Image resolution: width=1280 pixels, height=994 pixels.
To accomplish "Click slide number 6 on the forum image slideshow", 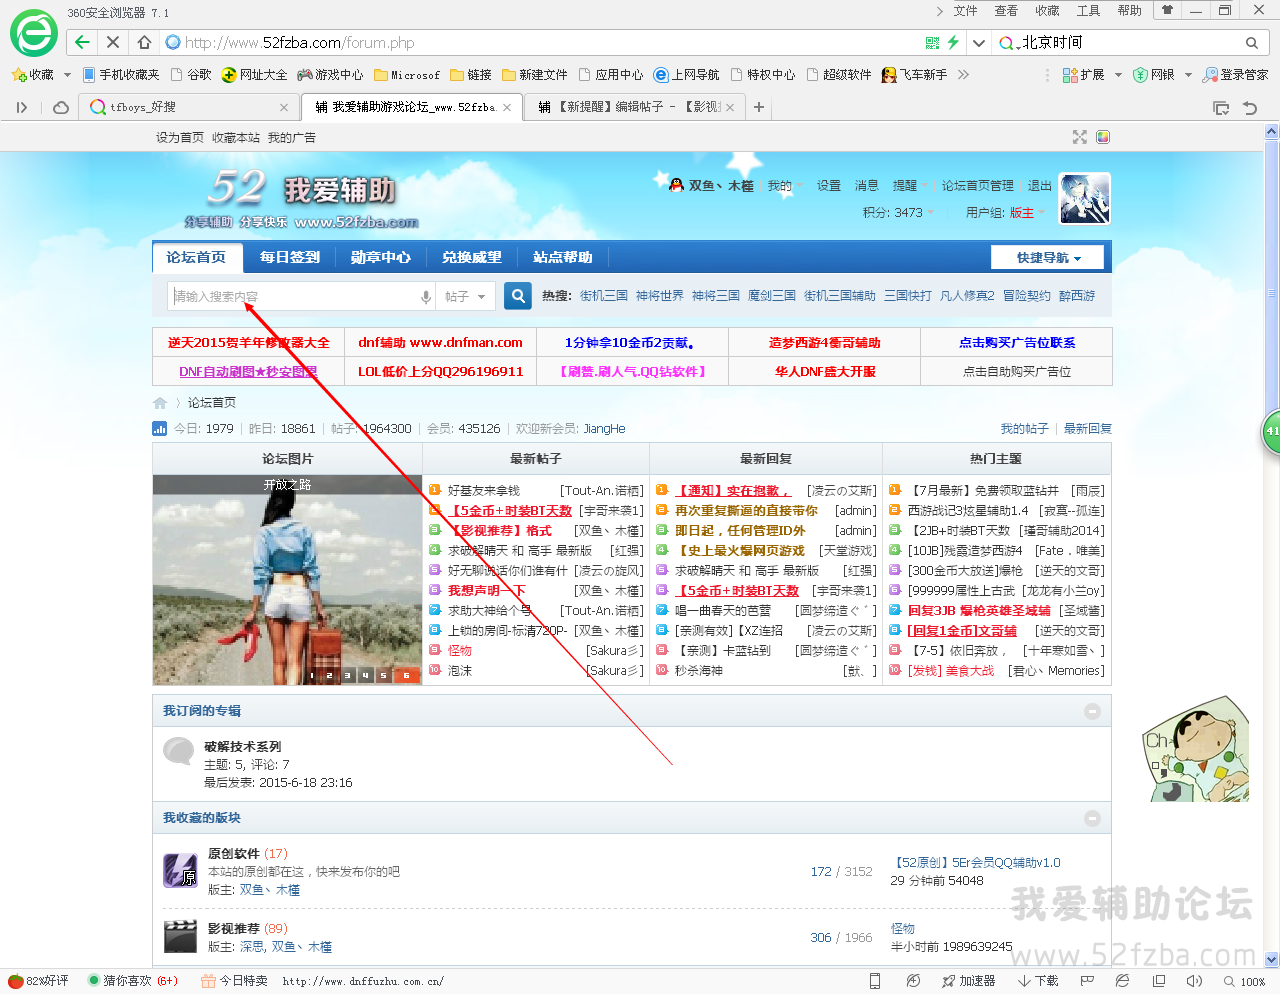I will click(406, 676).
